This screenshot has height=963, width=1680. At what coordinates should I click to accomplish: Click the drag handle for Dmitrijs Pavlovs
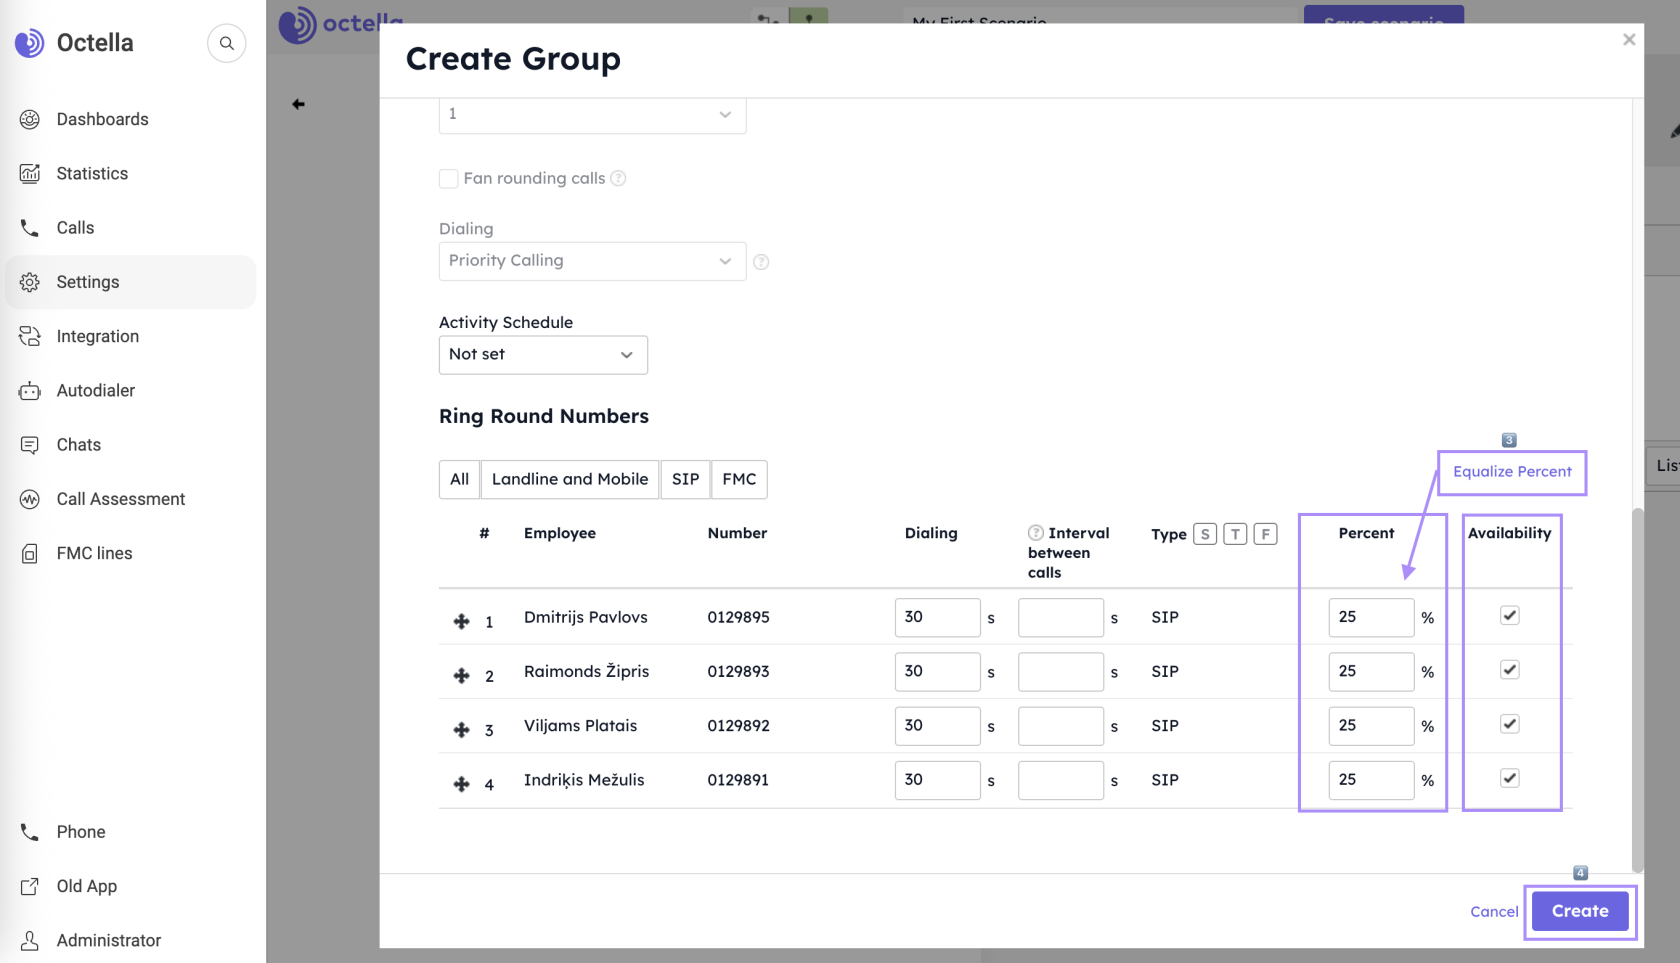(x=461, y=621)
